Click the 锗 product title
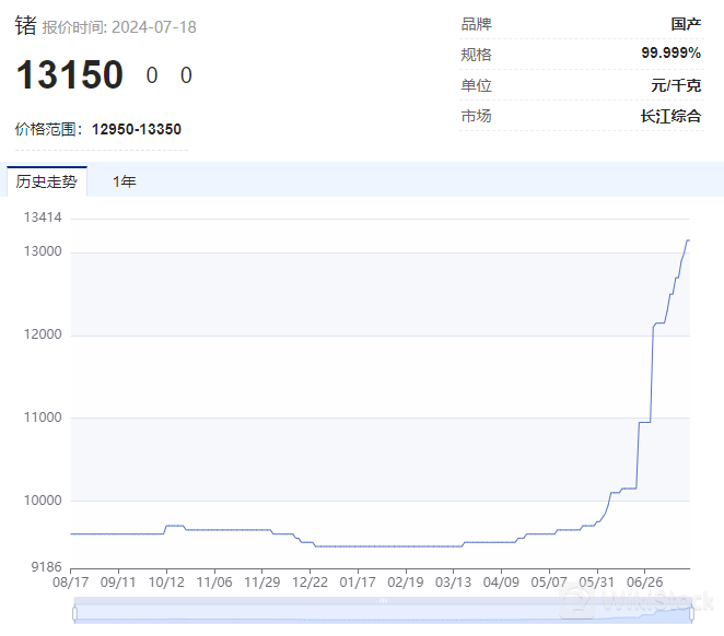The width and height of the screenshot is (724, 636). point(25,25)
